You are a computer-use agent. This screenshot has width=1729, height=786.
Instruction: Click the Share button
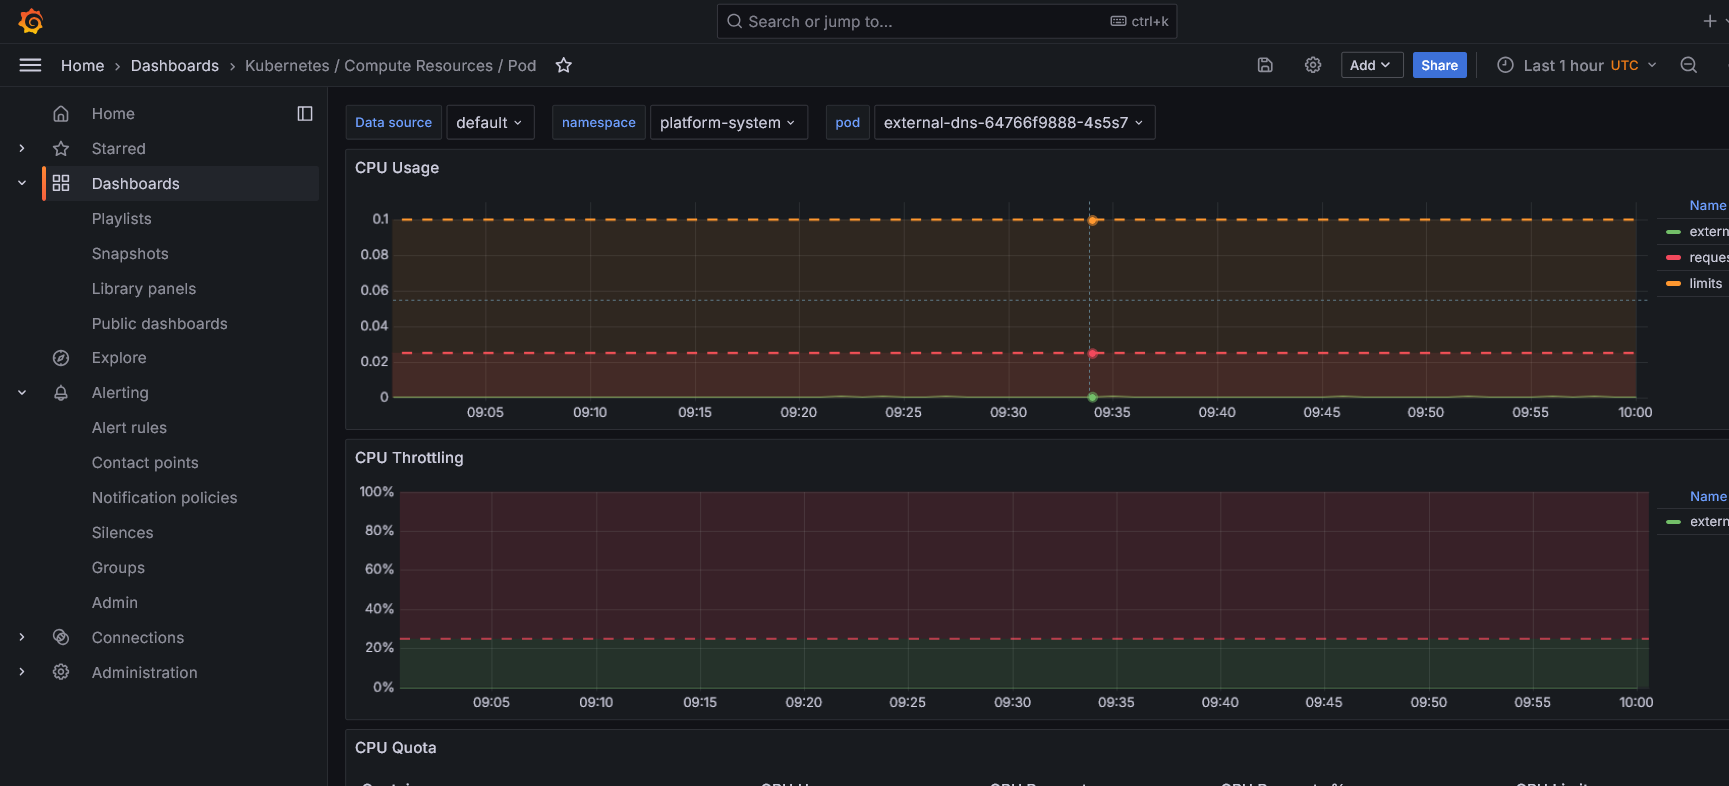coord(1439,65)
